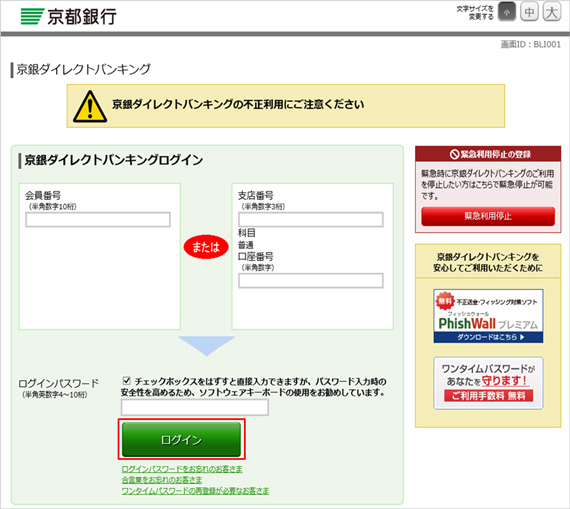Focus the 口座番号 input field

click(311, 281)
